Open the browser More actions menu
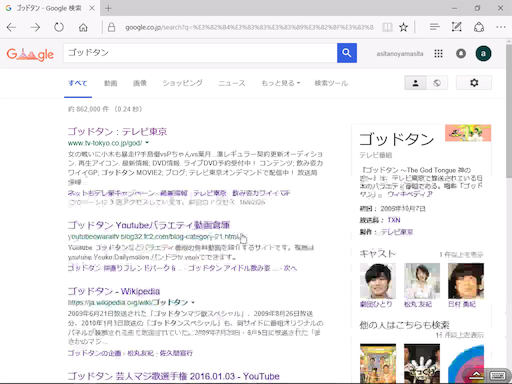 pos(501,27)
